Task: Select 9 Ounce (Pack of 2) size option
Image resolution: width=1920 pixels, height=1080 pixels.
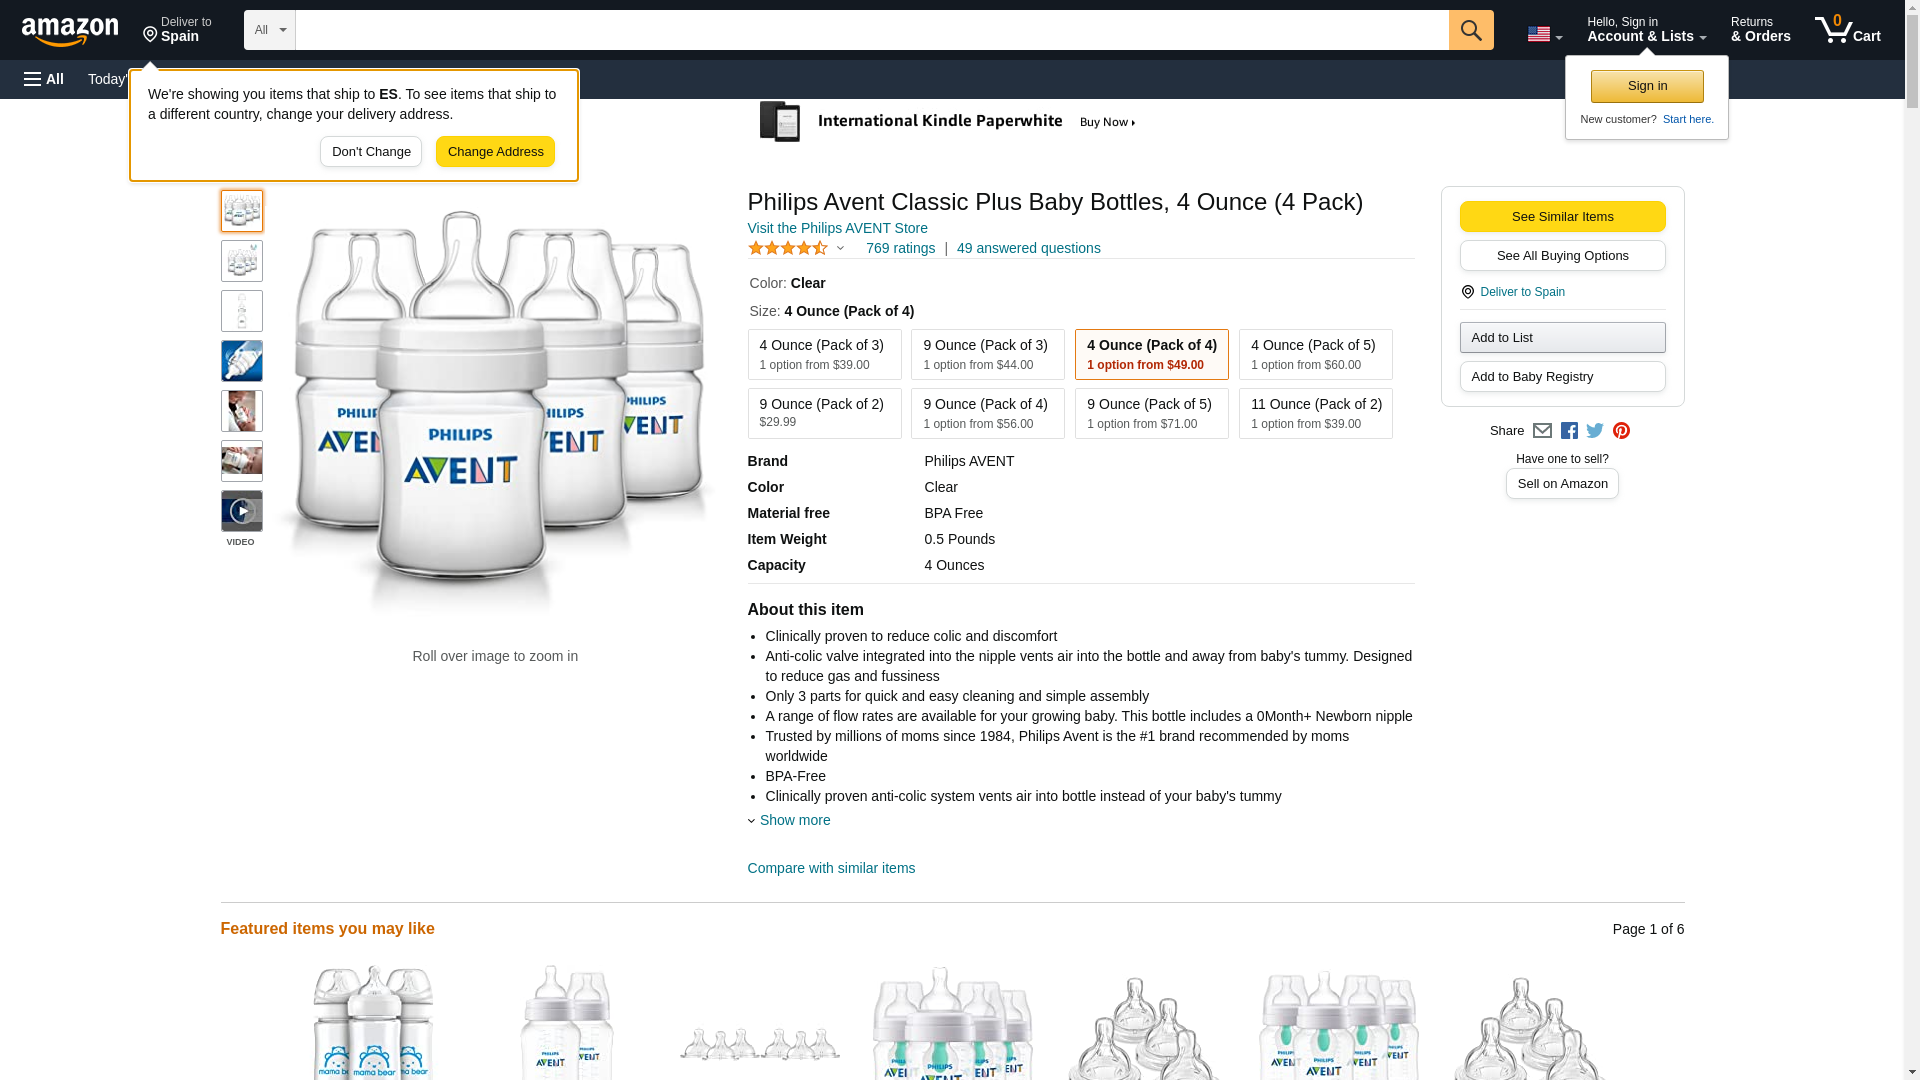Action: [x=824, y=413]
